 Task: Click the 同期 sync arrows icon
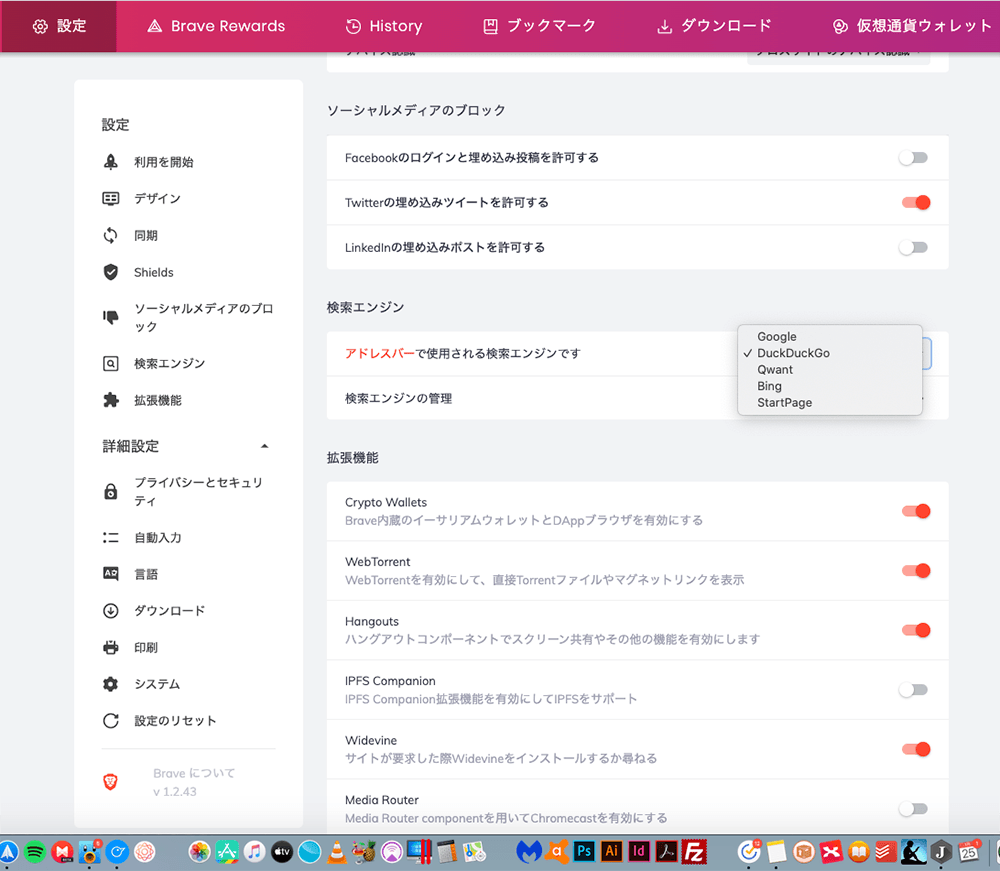[x=110, y=235]
